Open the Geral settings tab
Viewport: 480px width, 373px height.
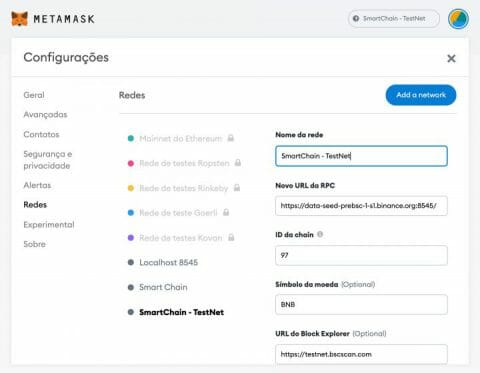tap(34, 95)
